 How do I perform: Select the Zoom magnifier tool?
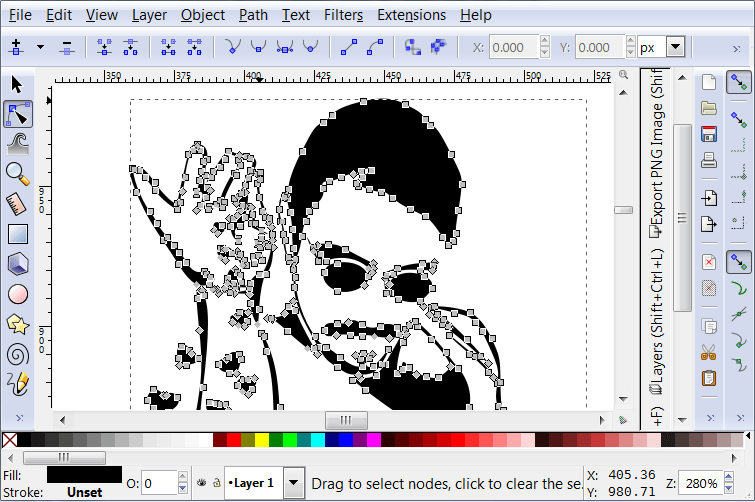tap(17, 173)
